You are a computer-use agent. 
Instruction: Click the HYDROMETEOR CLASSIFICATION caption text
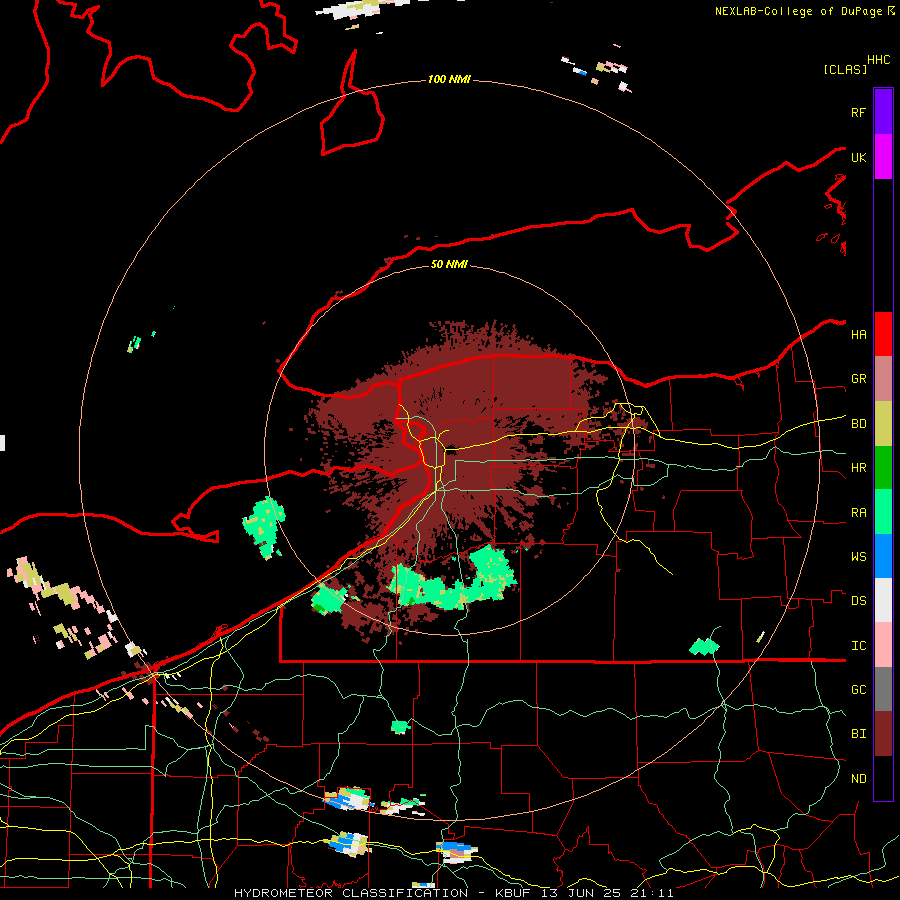351,893
